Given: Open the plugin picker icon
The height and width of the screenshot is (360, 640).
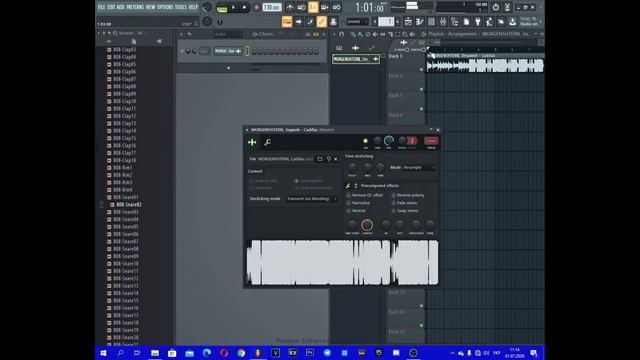Looking at the screenshot, I should point(478,22).
